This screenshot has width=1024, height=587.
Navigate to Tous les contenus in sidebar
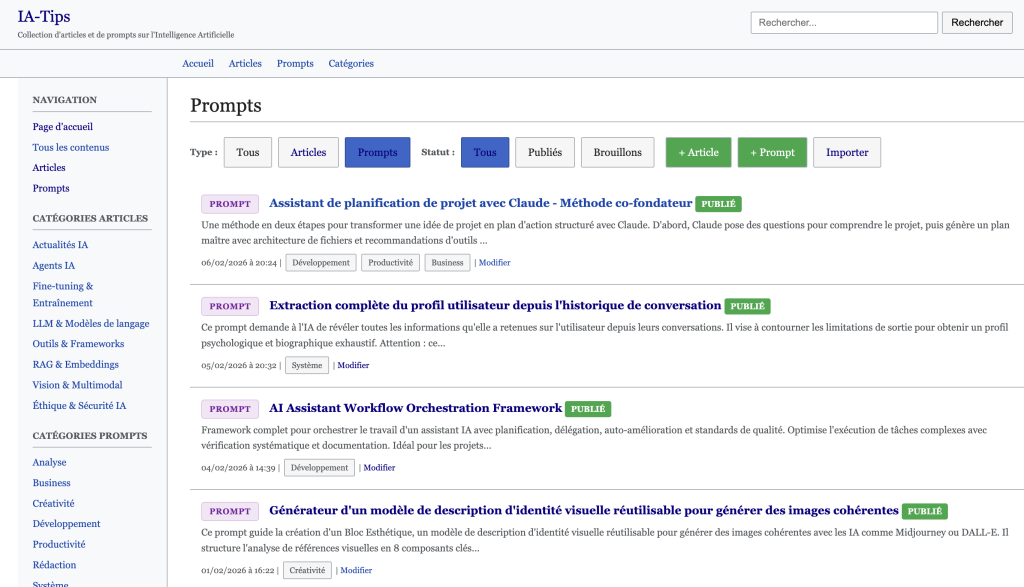click(71, 147)
